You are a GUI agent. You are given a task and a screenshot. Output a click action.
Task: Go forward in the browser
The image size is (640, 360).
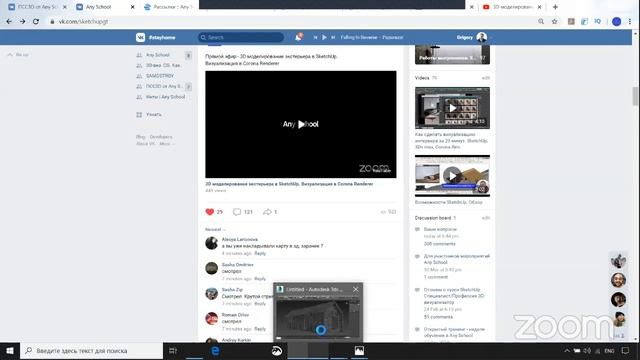(x=22, y=21)
